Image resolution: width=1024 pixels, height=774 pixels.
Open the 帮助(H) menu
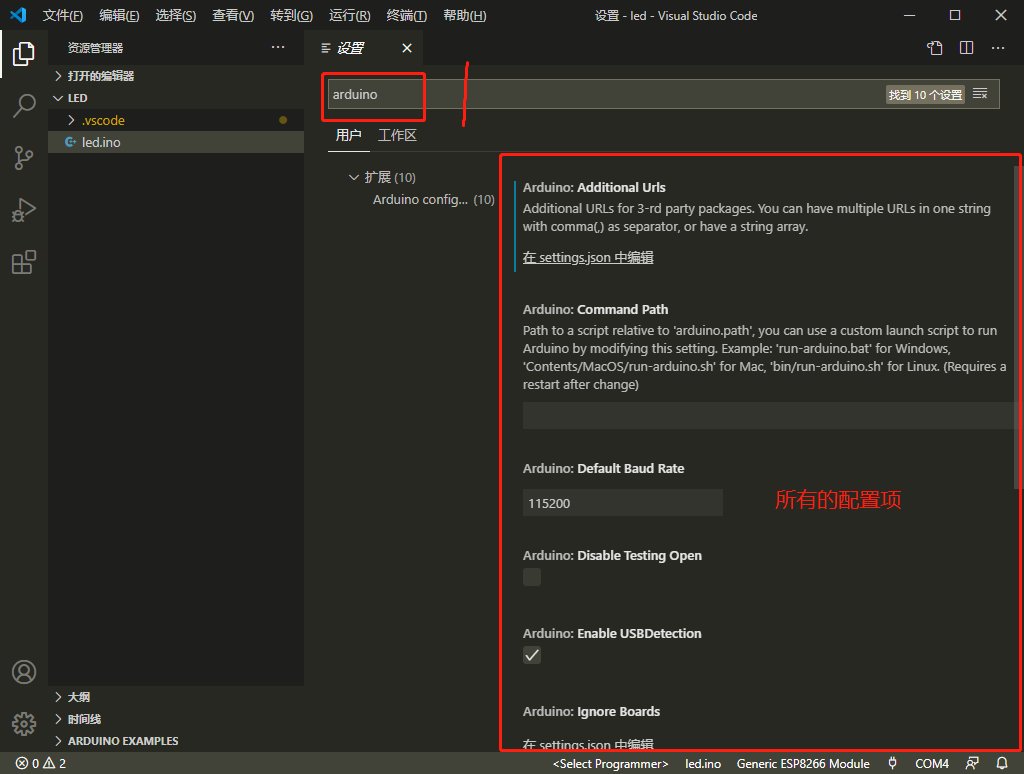[464, 16]
